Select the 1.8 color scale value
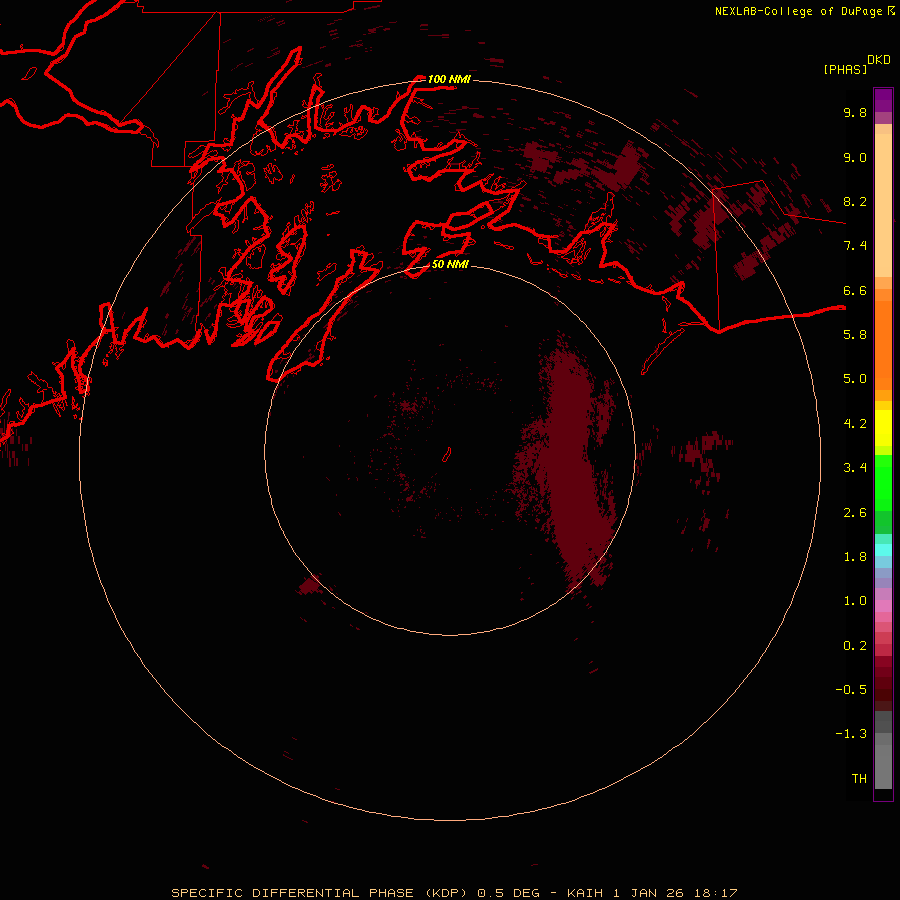The height and width of the screenshot is (900, 900). [x=855, y=557]
